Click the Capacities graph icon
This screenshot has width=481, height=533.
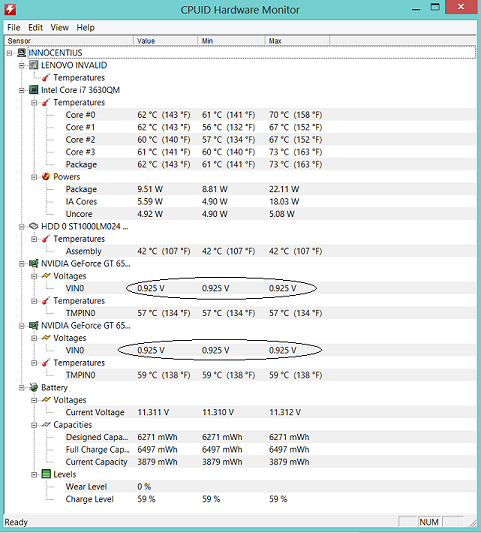point(46,425)
